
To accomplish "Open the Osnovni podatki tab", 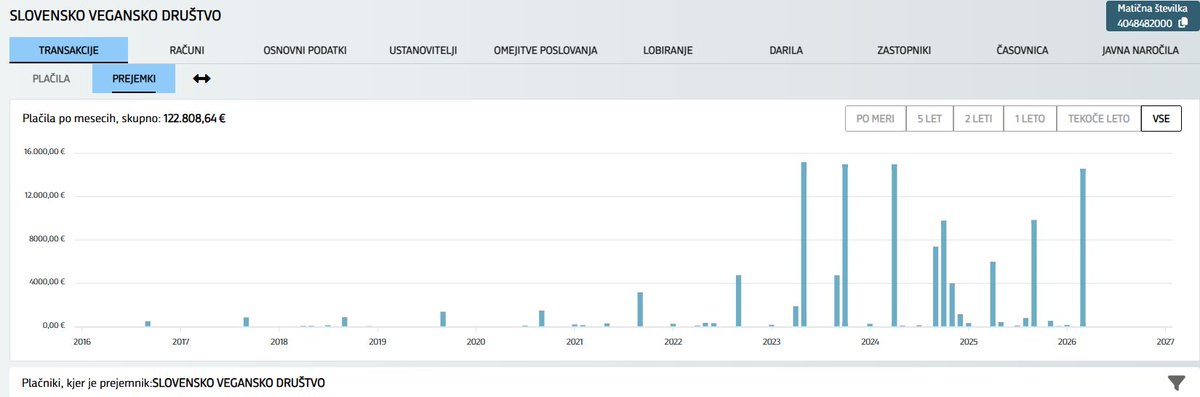I will coord(305,50).
